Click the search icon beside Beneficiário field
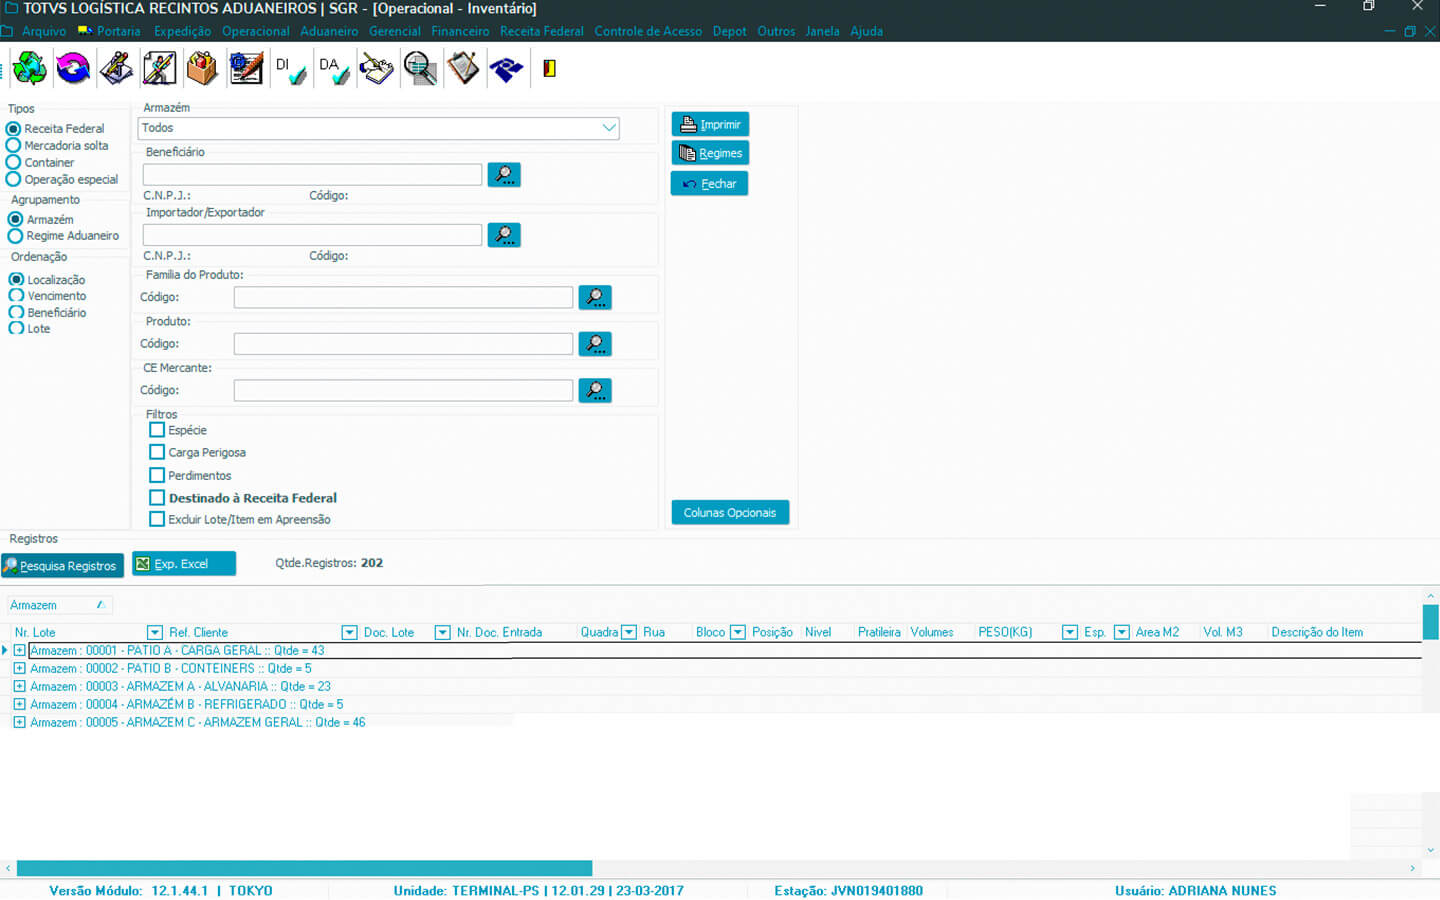 point(504,175)
